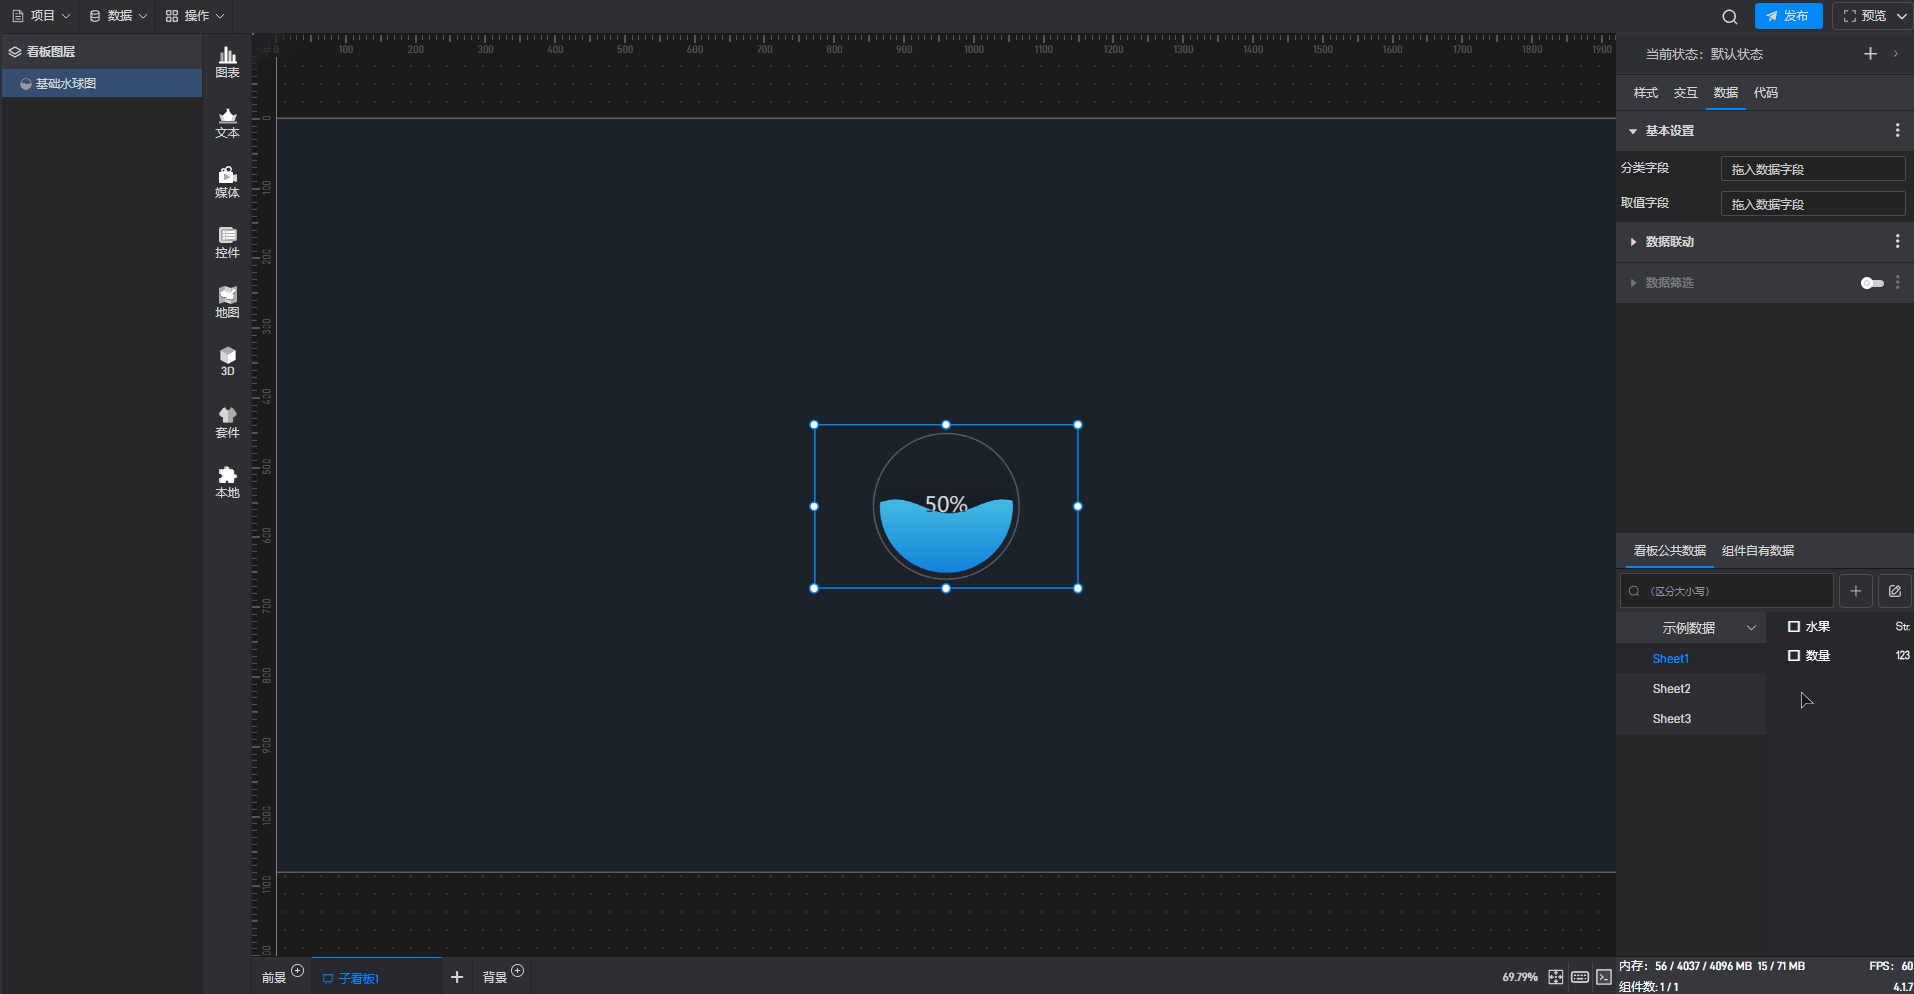Click the 分类字段 input field
This screenshot has width=1914, height=994.
pyautogui.click(x=1812, y=169)
